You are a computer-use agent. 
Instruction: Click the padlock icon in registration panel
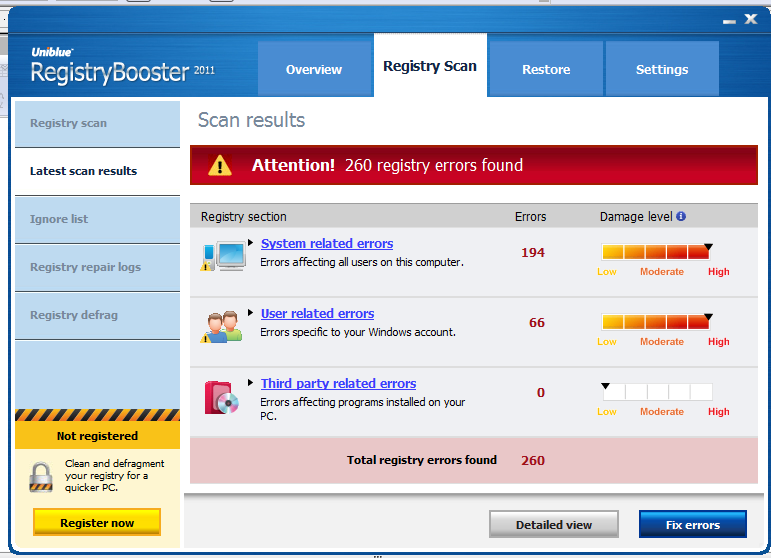[x=41, y=477]
